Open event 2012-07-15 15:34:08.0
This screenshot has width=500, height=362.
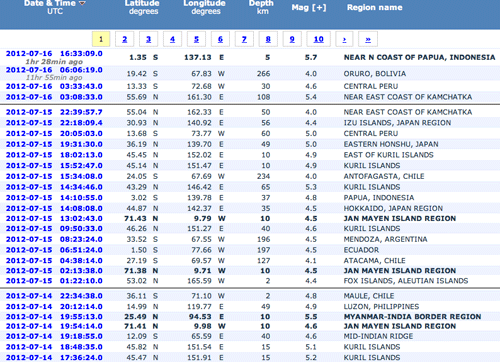pyautogui.click(x=54, y=176)
